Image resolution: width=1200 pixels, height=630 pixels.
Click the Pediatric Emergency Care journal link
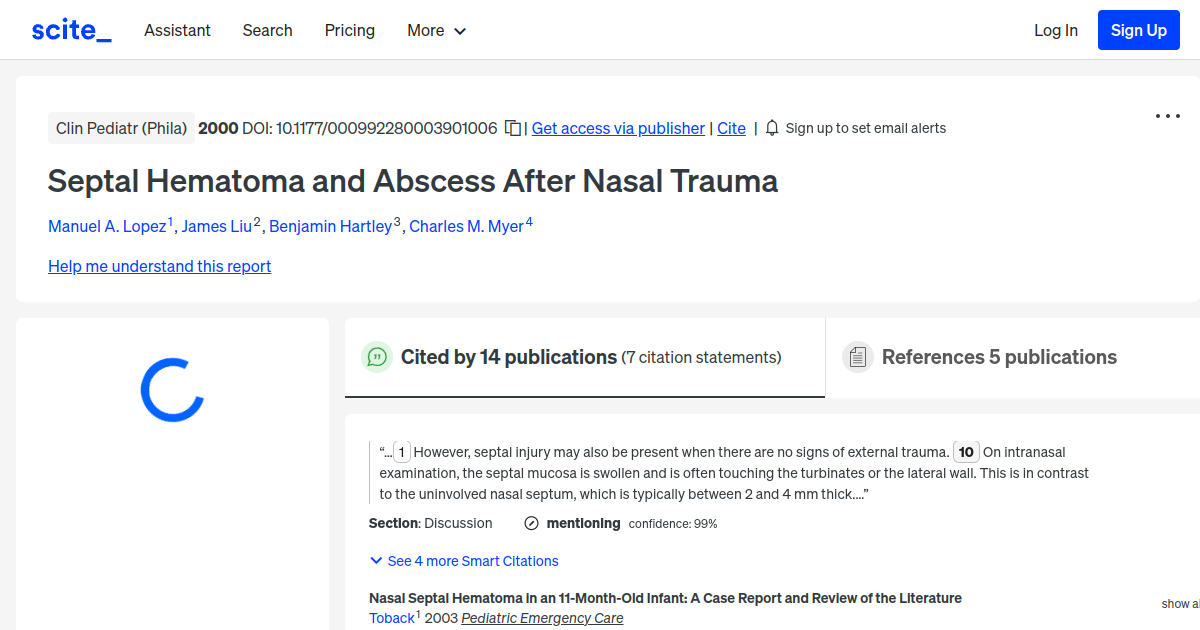(542, 618)
